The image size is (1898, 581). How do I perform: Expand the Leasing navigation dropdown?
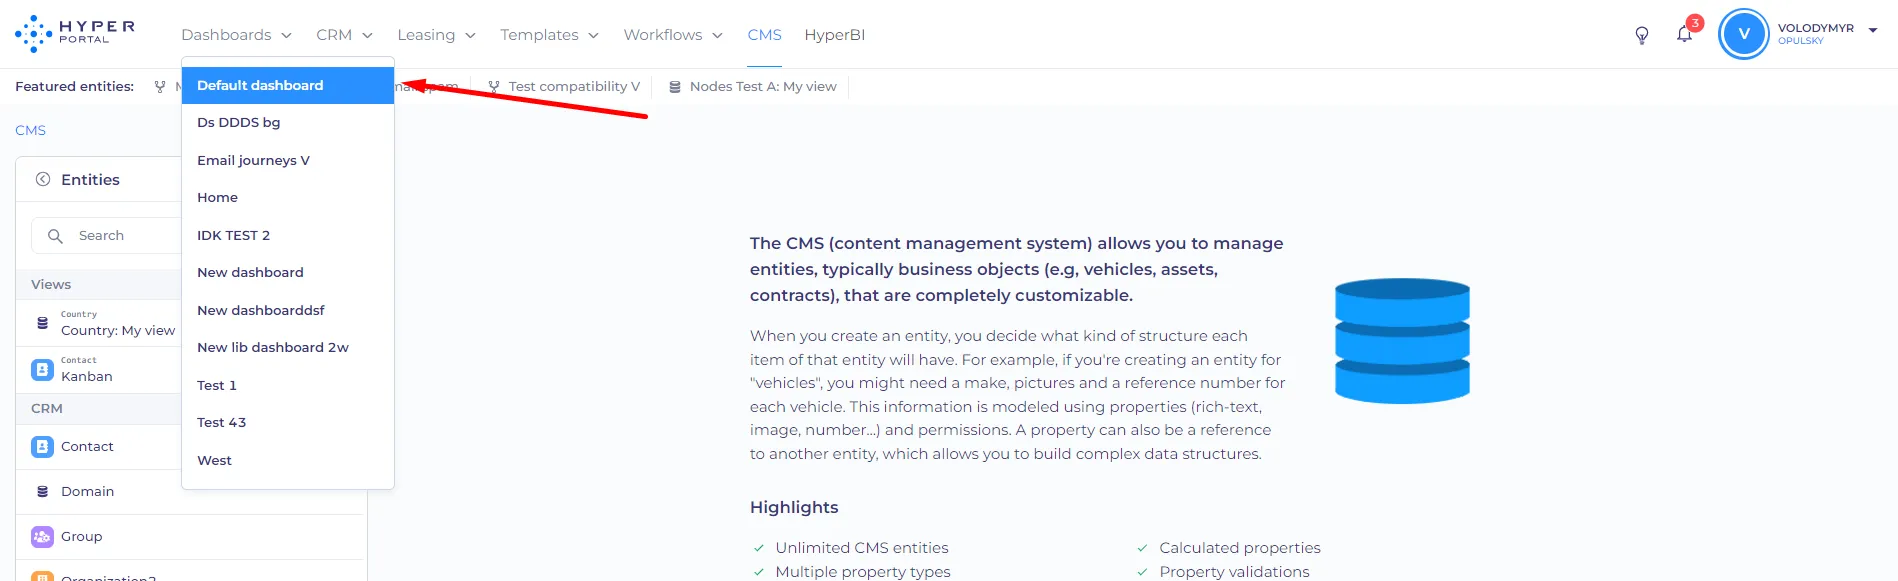[436, 35]
